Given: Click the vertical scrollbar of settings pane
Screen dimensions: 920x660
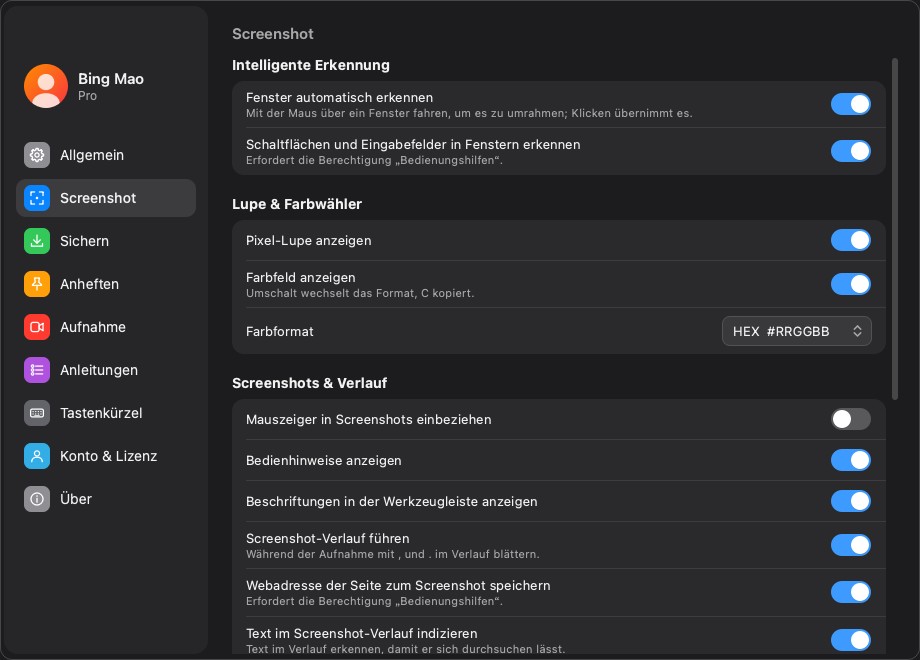Looking at the screenshot, I should point(895,229).
